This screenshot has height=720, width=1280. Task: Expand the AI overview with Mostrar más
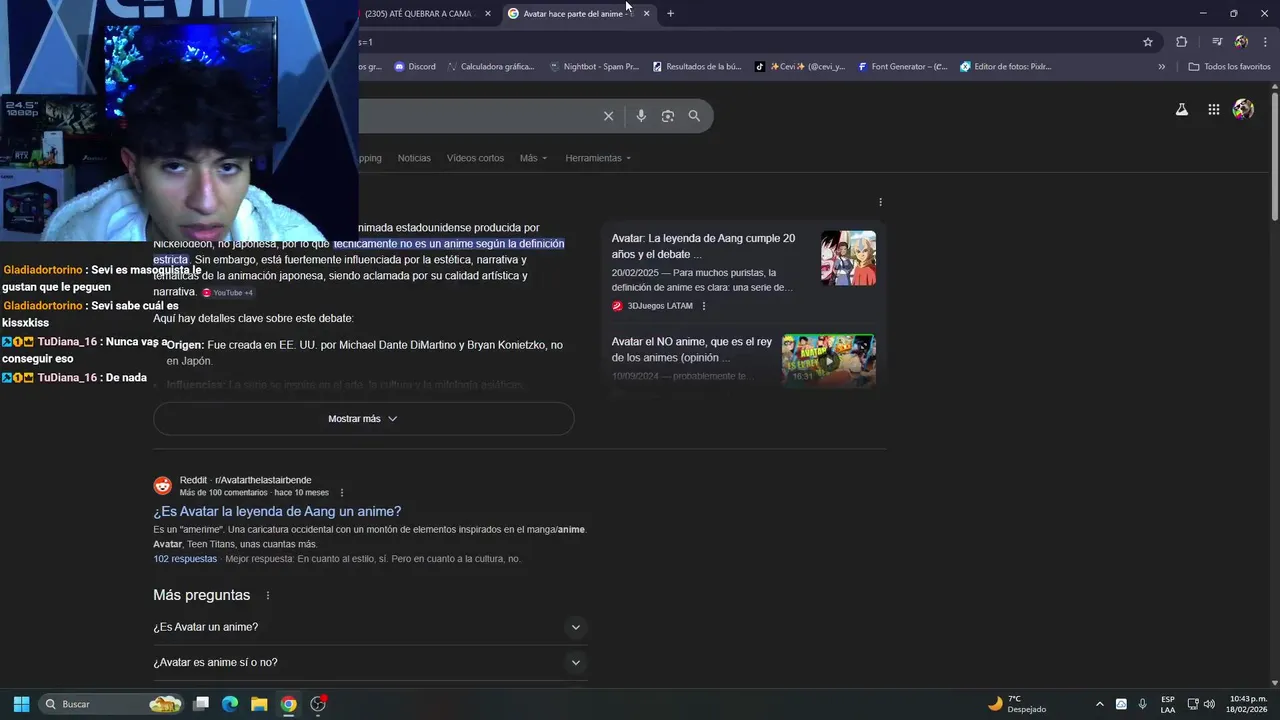(363, 419)
